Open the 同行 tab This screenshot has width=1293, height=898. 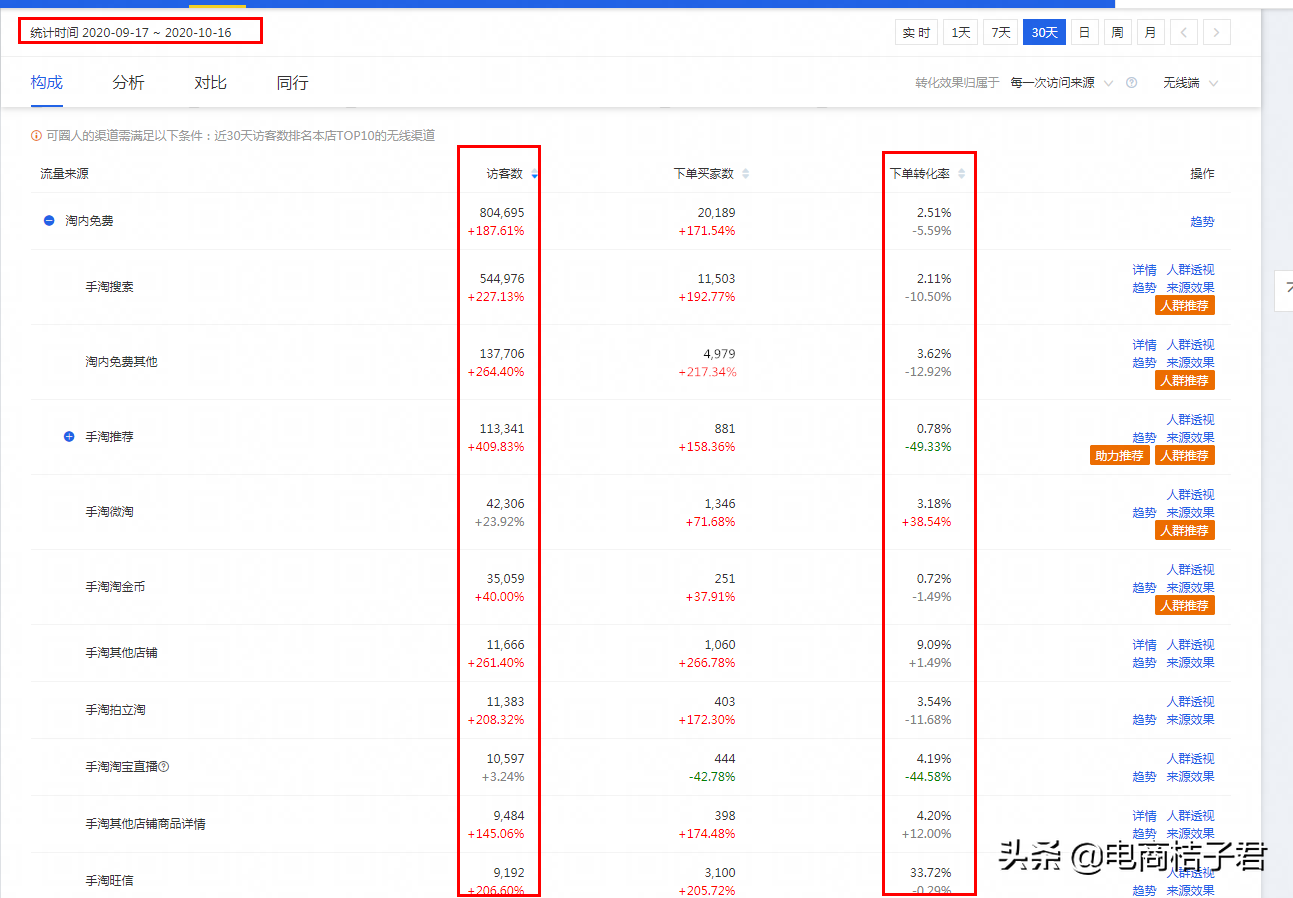click(x=292, y=83)
